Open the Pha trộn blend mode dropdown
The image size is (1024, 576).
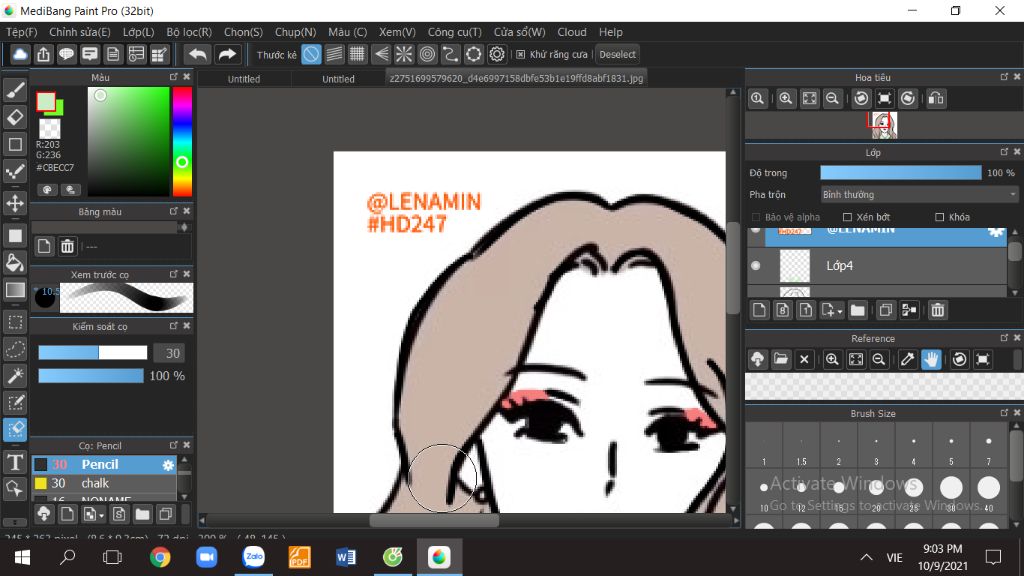(x=918, y=195)
